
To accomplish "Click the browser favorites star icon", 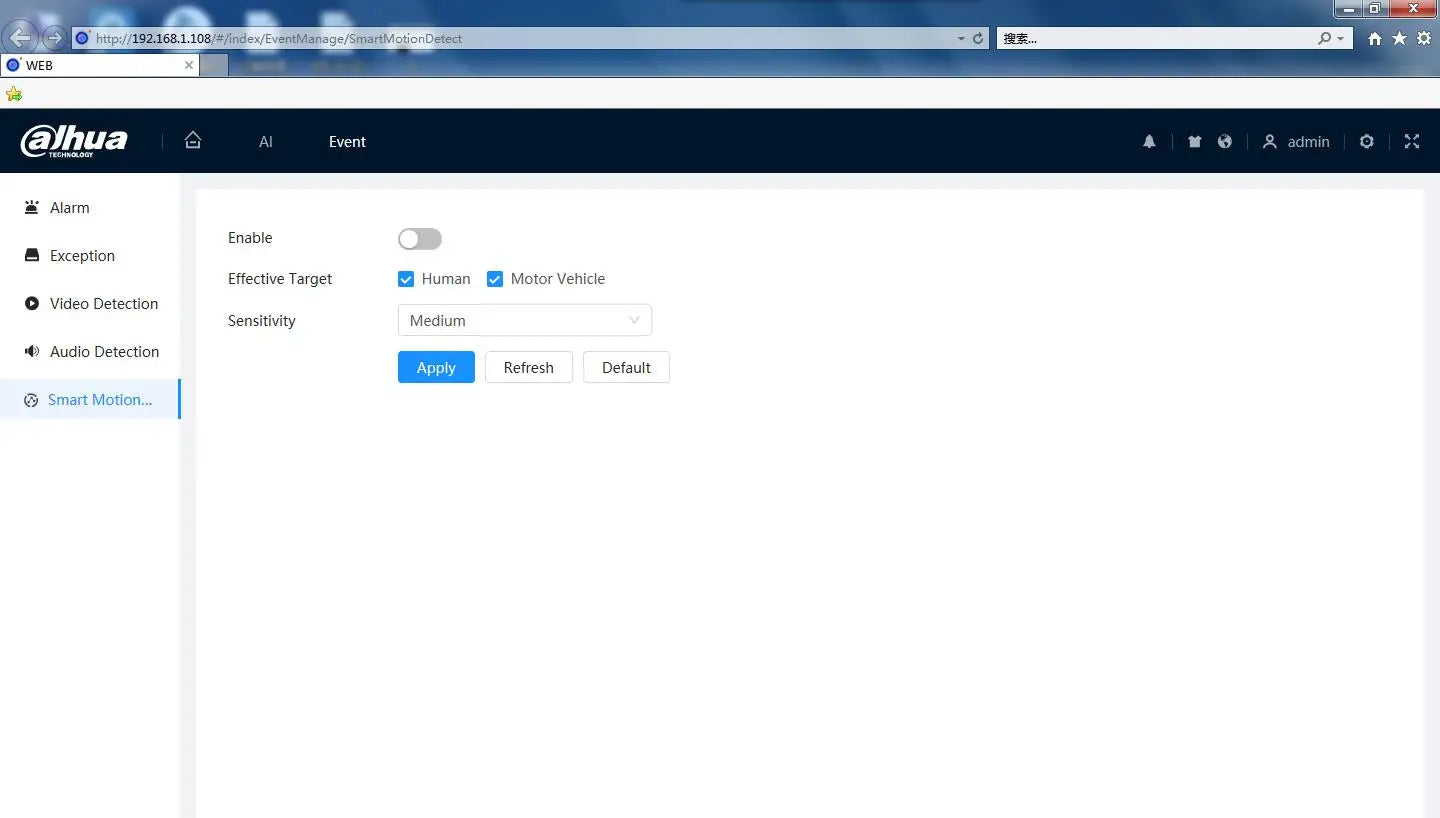I will click(1399, 38).
